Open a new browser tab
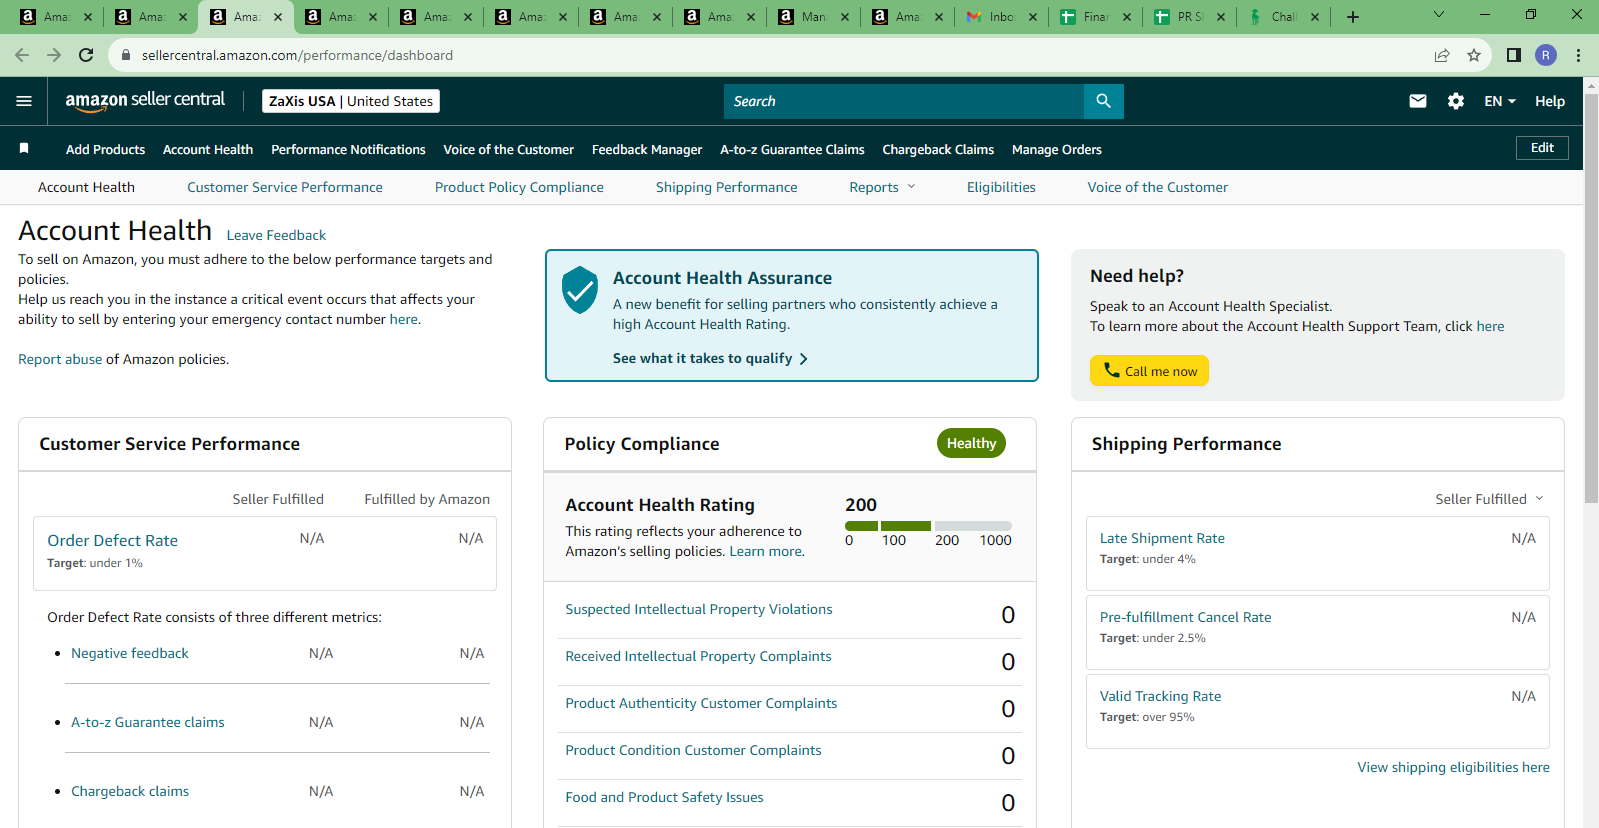The width and height of the screenshot is (1599, 828). pyautogui.click(x=1353, y=16)
